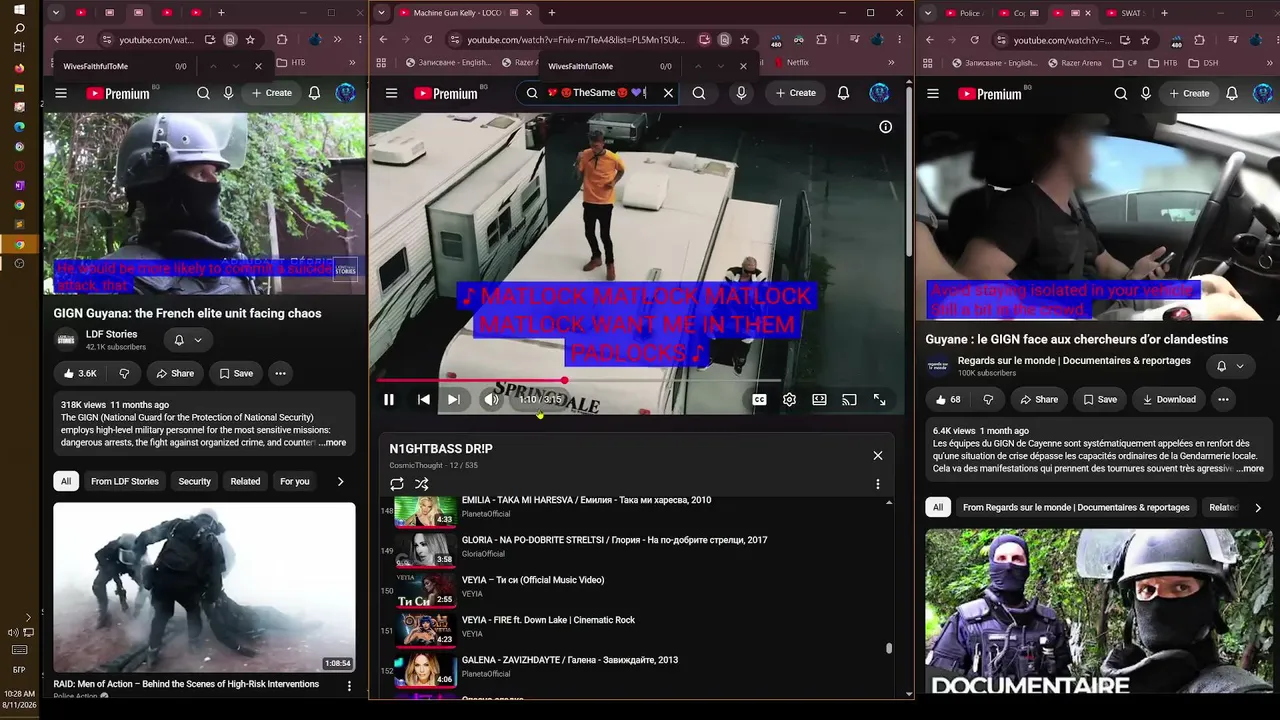Open notifications bell in right window
Viewport: 1280px width, 720px height.
pos(1232,93)
